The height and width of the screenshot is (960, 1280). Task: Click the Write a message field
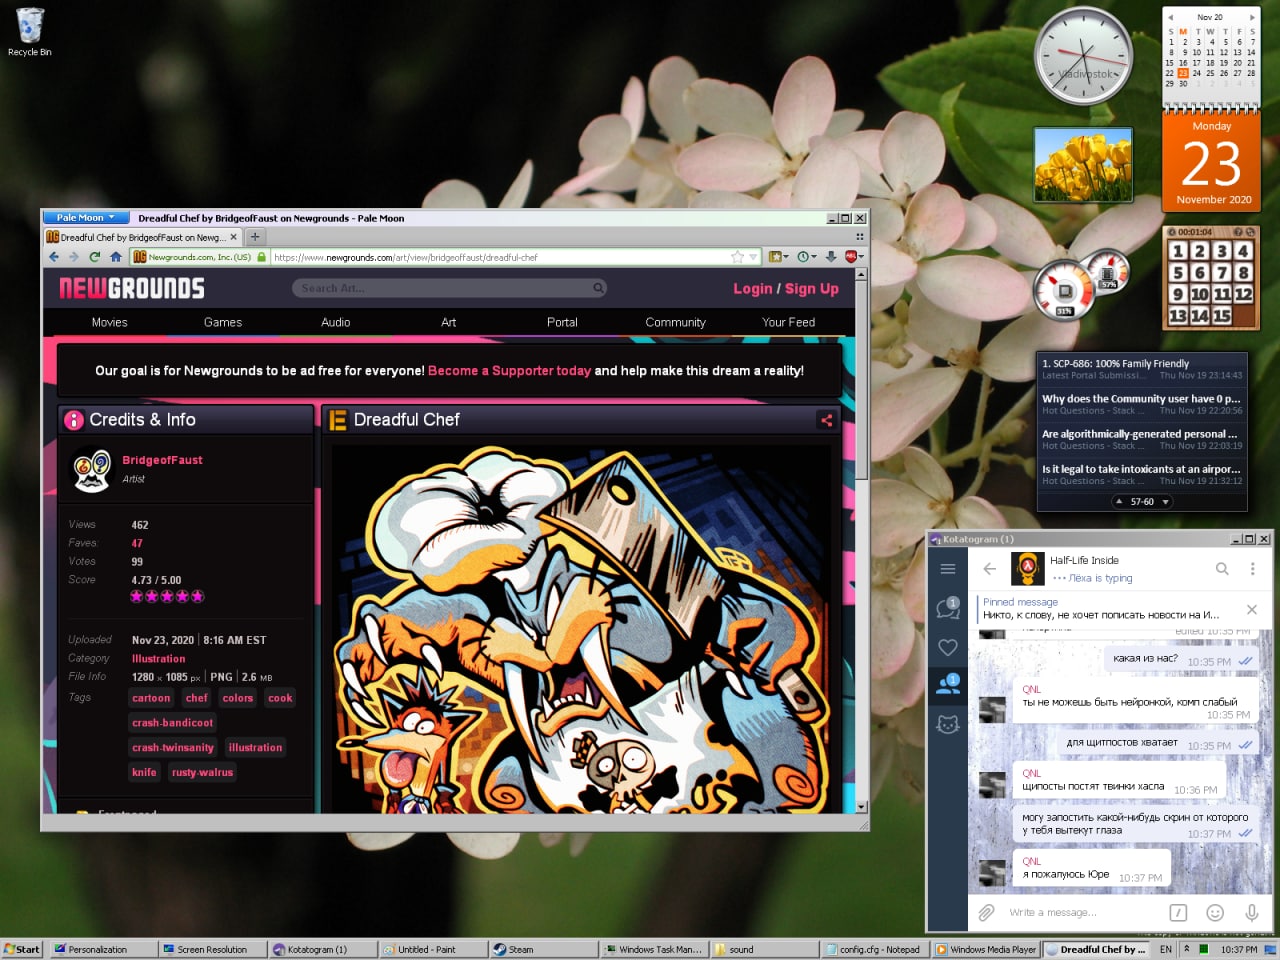[1083, 912]
